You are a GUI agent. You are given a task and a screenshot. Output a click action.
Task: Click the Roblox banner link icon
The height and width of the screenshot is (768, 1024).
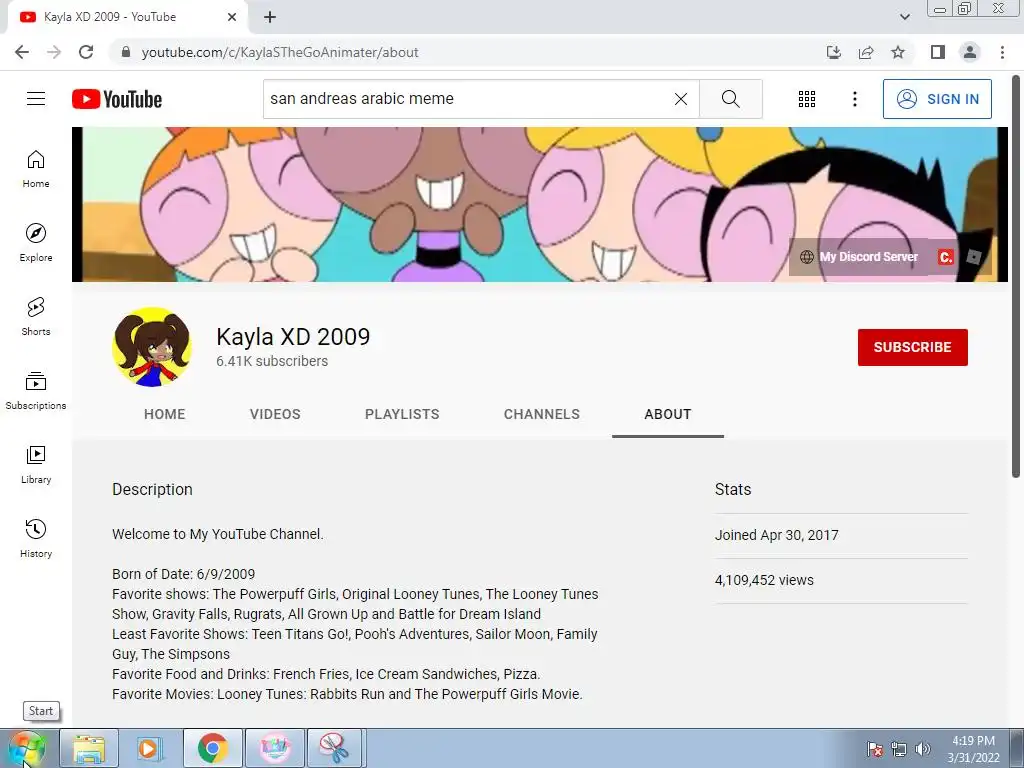click(974, 257)
